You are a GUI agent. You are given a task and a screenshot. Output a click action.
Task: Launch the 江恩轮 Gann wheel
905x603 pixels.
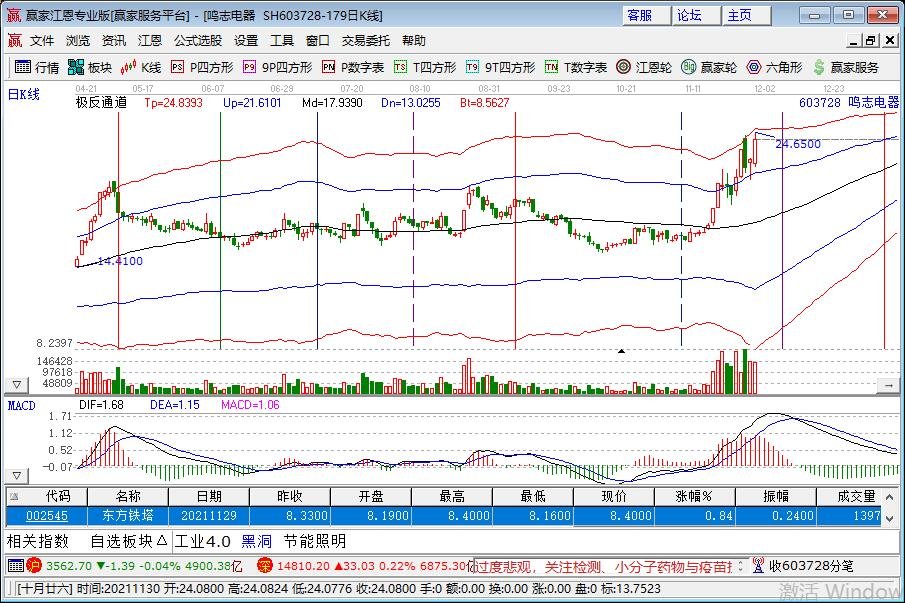[x=644, y=68]
